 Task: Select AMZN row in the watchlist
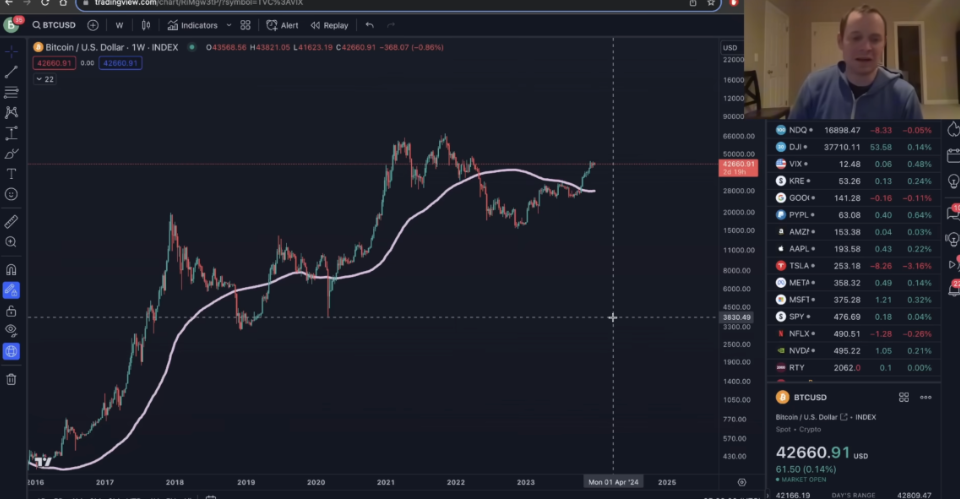[853, 232]
